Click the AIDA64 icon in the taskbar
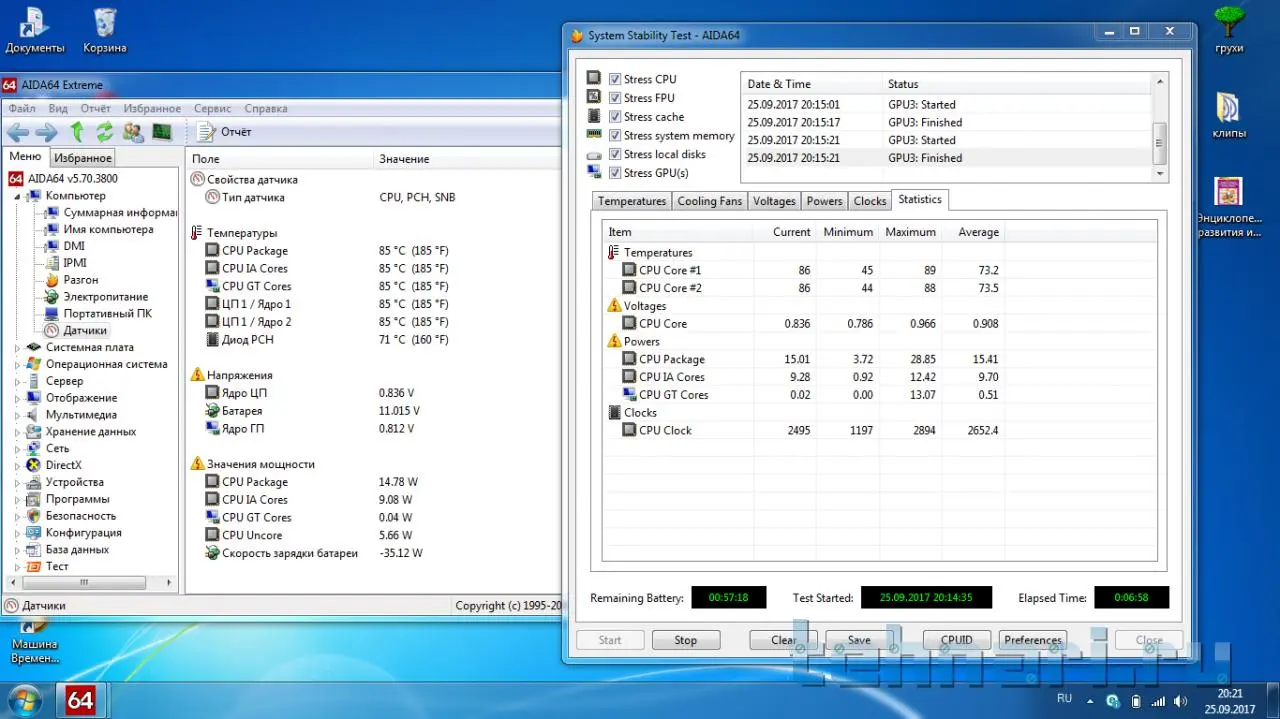This screenshot has width=1280, height=719. (80, 699)
